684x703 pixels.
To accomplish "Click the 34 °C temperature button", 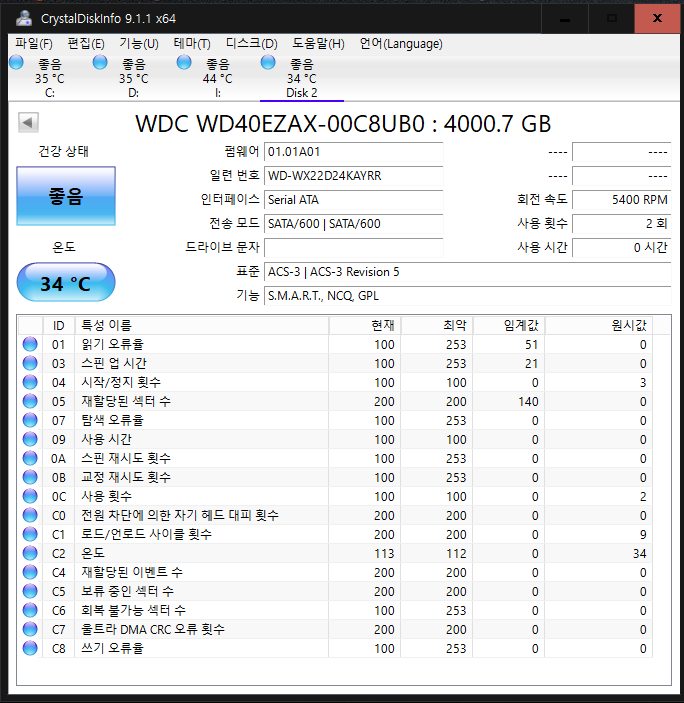I will click(66, 282).
